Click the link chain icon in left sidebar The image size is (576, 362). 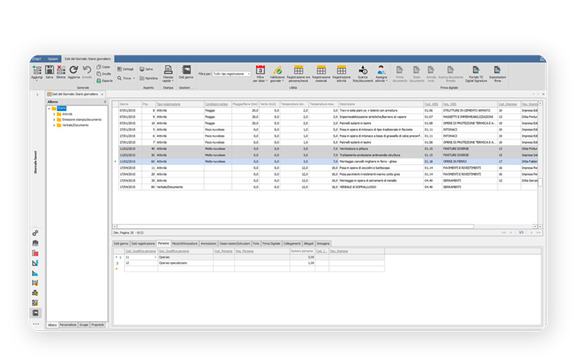pyautogui.click(x=35, y=233)
